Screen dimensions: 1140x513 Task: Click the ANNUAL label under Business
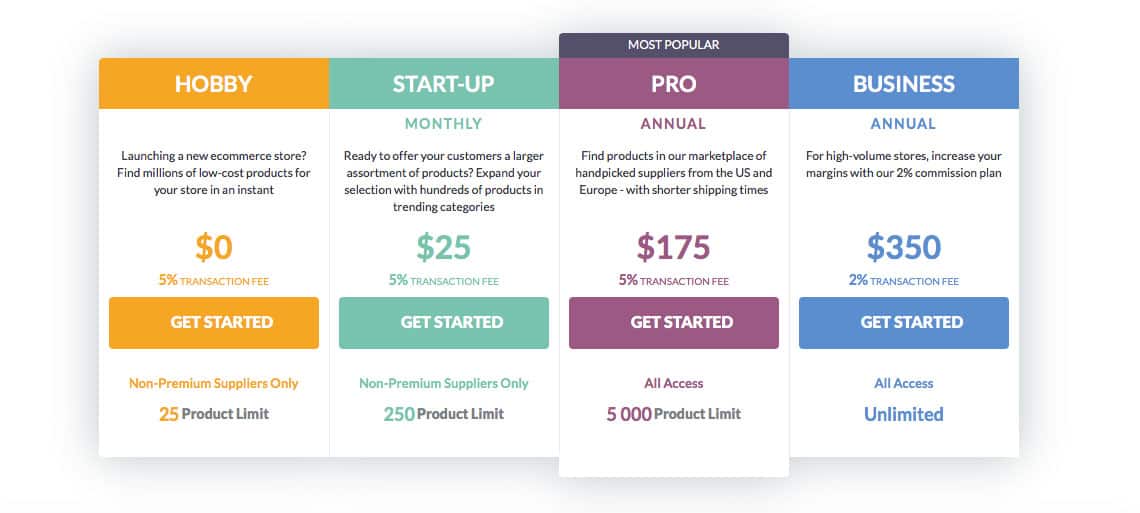tap(904, 124)
